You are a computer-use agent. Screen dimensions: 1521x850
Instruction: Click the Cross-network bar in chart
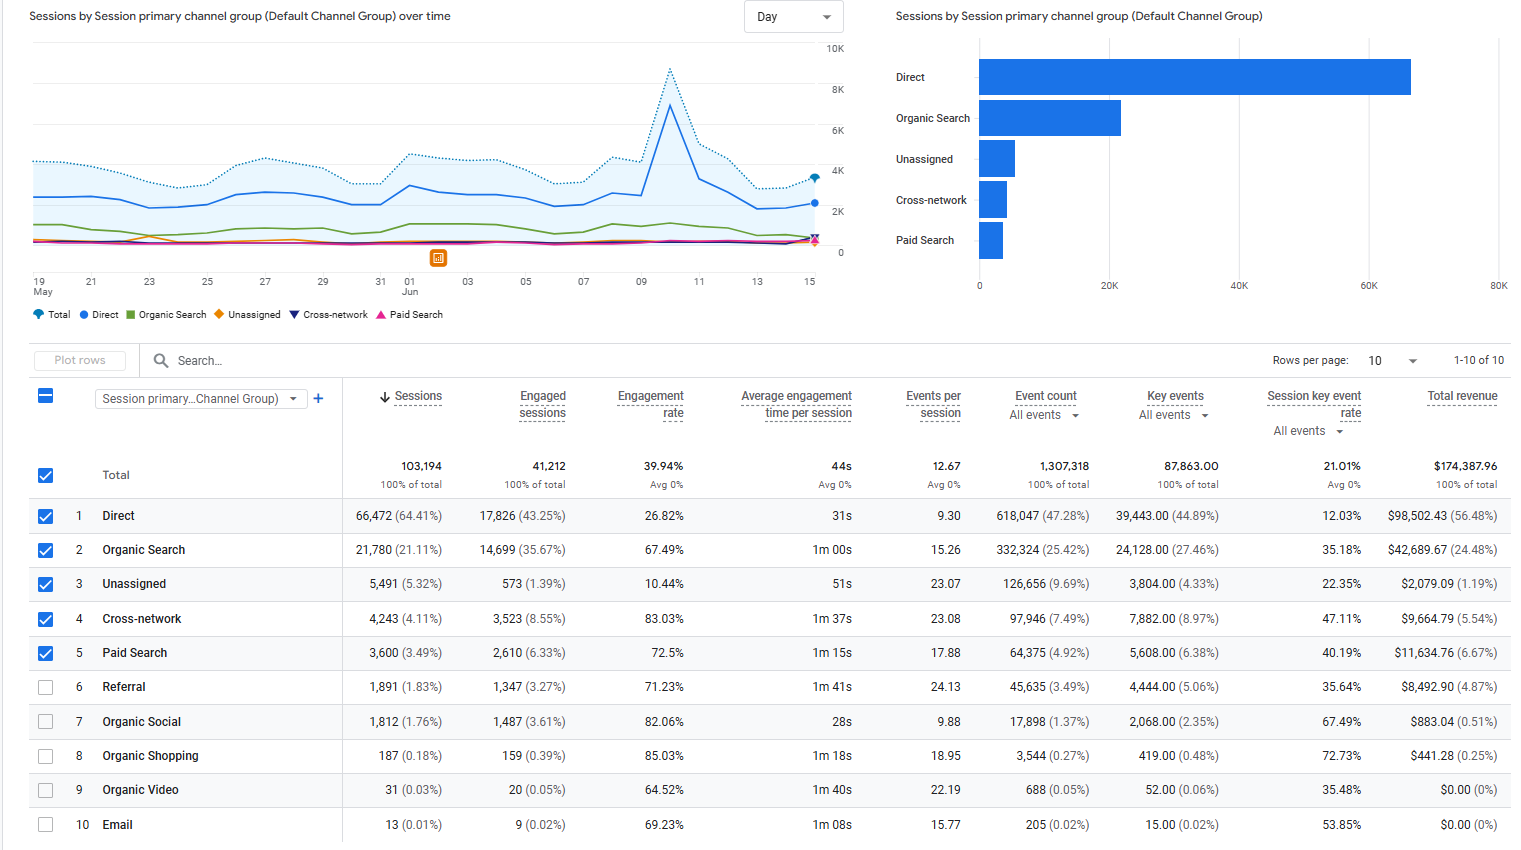pyautogui.click(x=993, y=200)
